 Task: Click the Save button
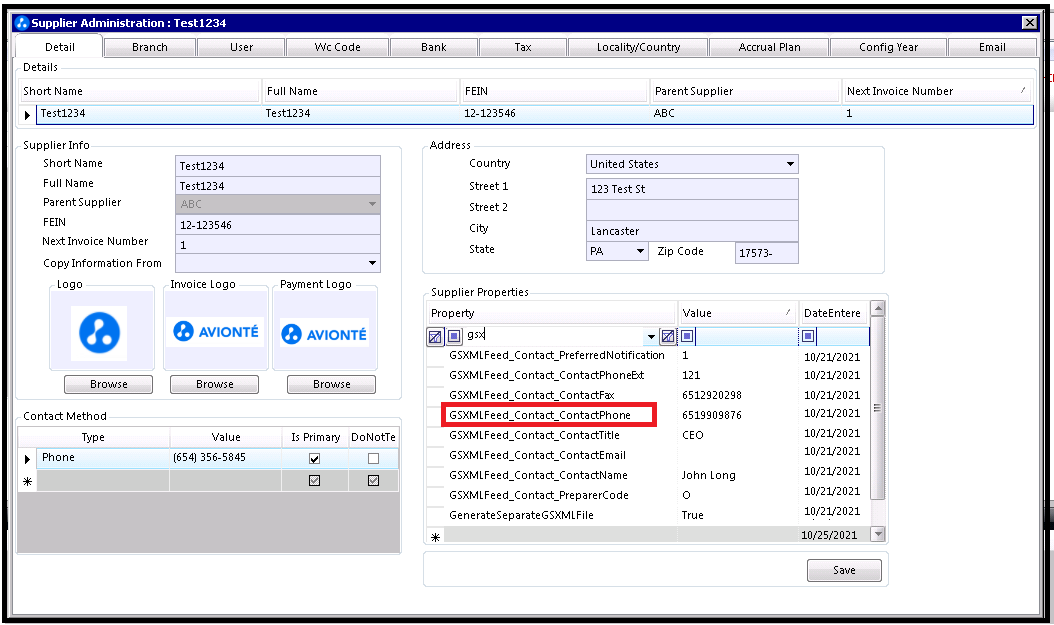point(844,570)
